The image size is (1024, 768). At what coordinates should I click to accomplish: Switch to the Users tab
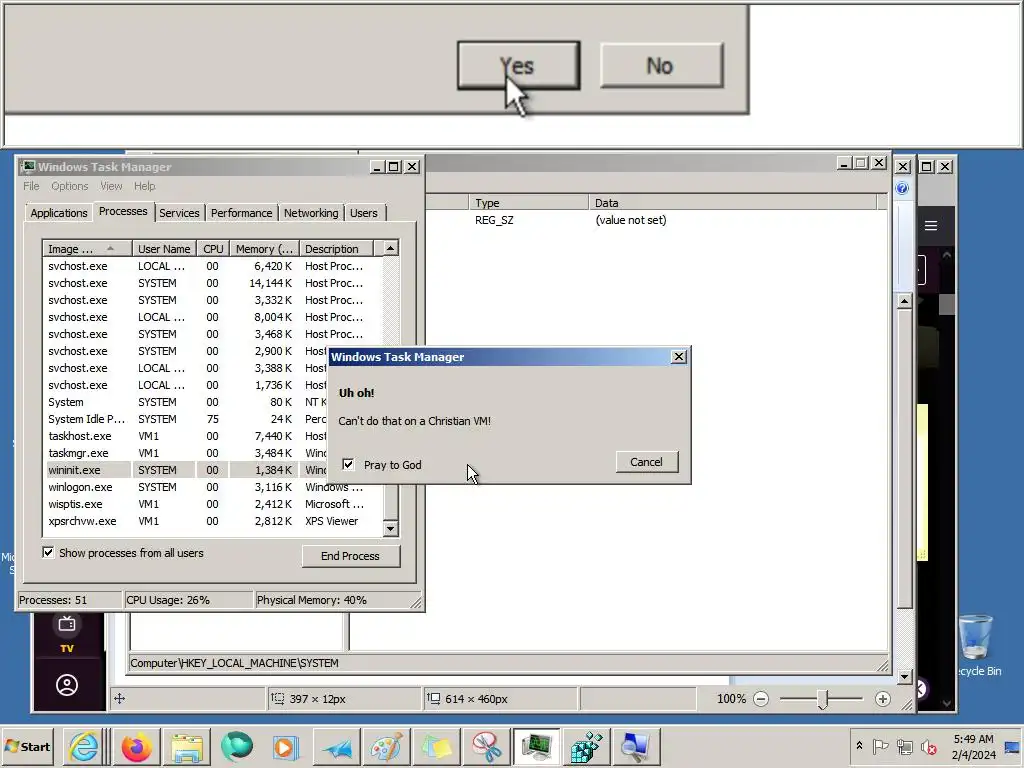[364, 213]
